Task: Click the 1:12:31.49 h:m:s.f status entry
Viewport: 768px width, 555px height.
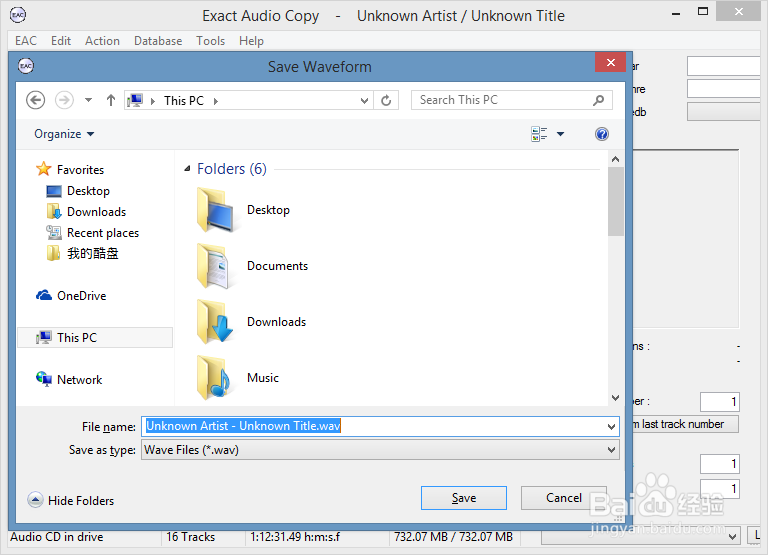Action: (x=295, y=537)
